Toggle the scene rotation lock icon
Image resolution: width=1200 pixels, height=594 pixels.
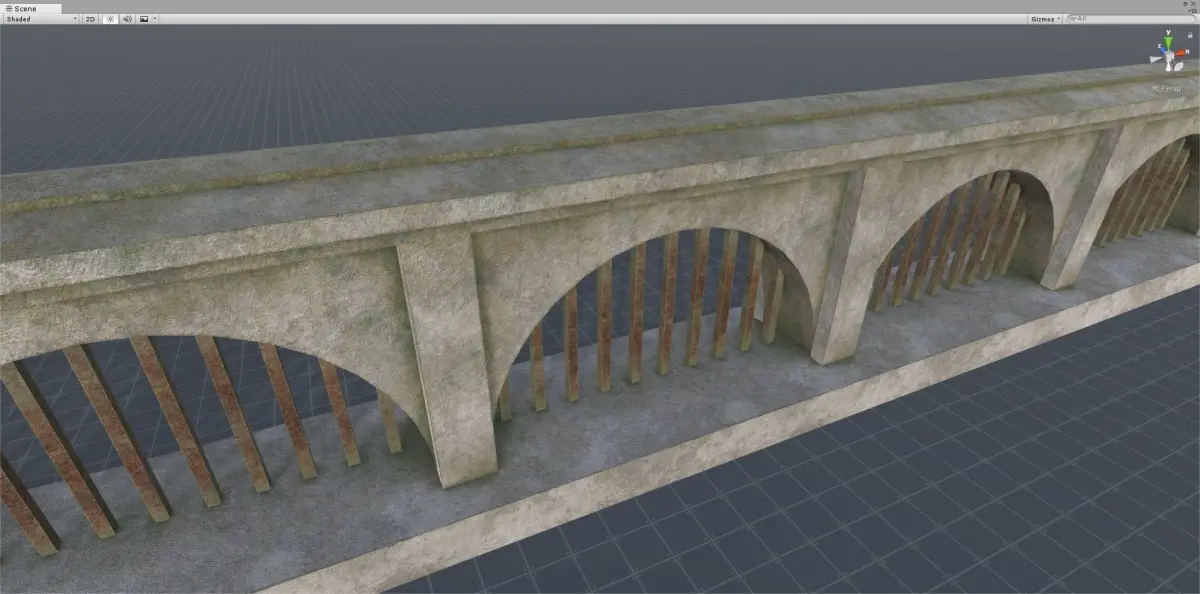1190,35
